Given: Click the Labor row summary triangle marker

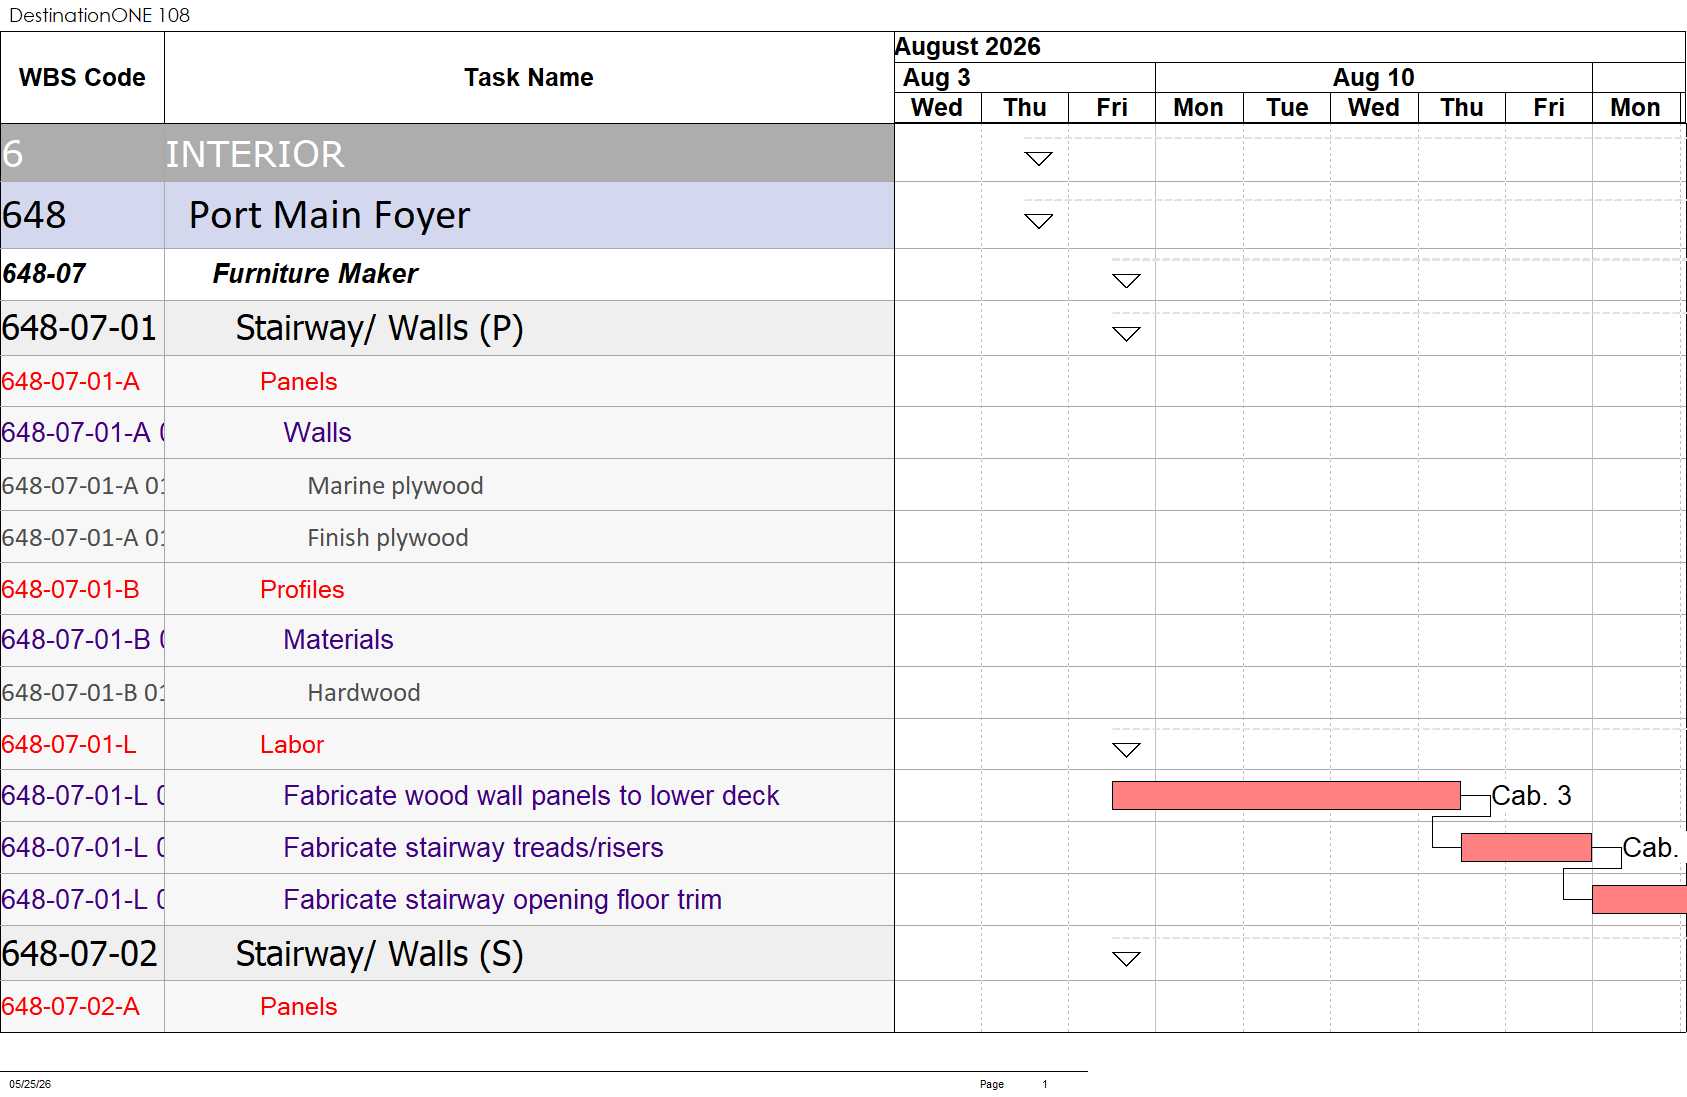Looking at the screenshot, I should click(x=1126, y=750).
